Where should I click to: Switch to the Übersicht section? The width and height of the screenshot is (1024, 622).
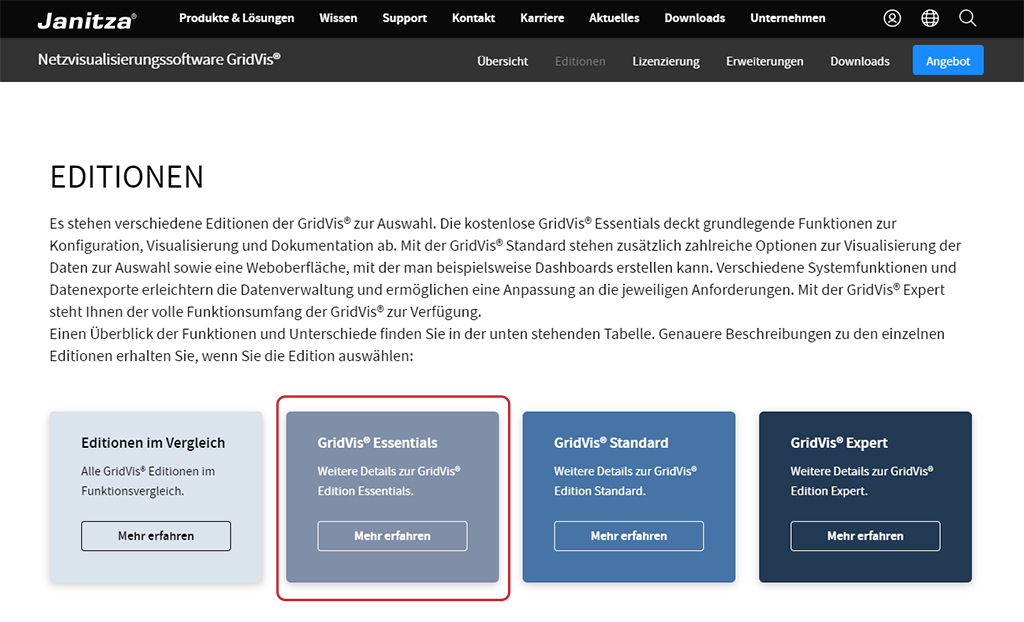pyautogui.click(x=502, y=61)
